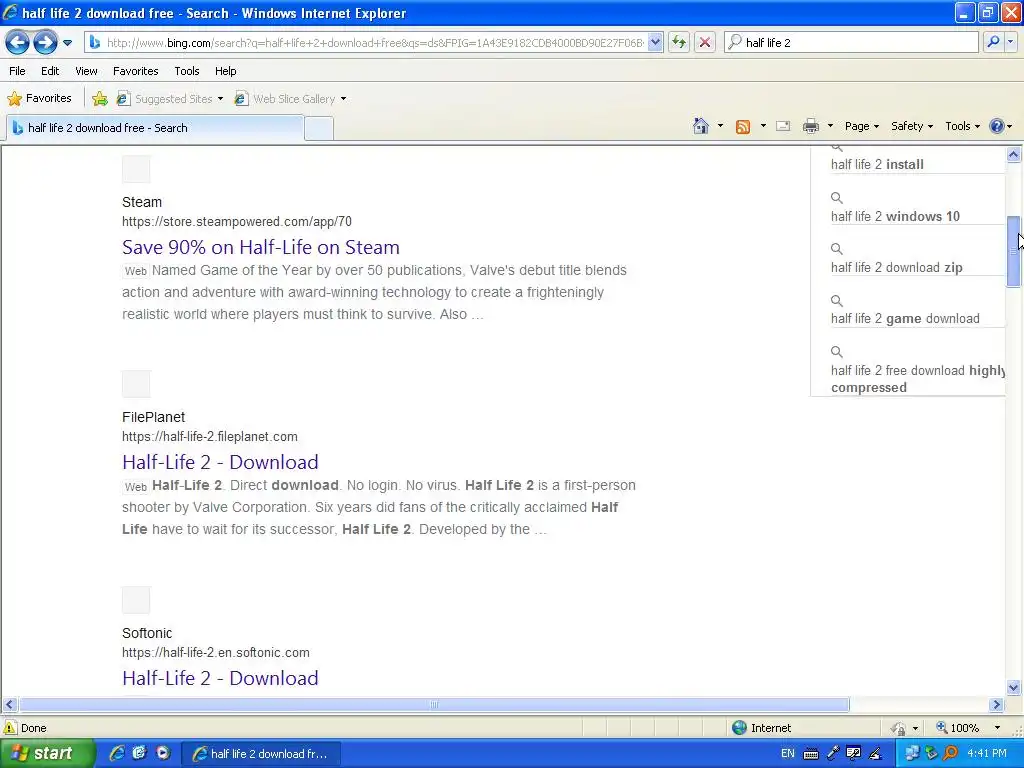Open the Suggested Sites link
1024x768 pixels.
tap(165, 99)
